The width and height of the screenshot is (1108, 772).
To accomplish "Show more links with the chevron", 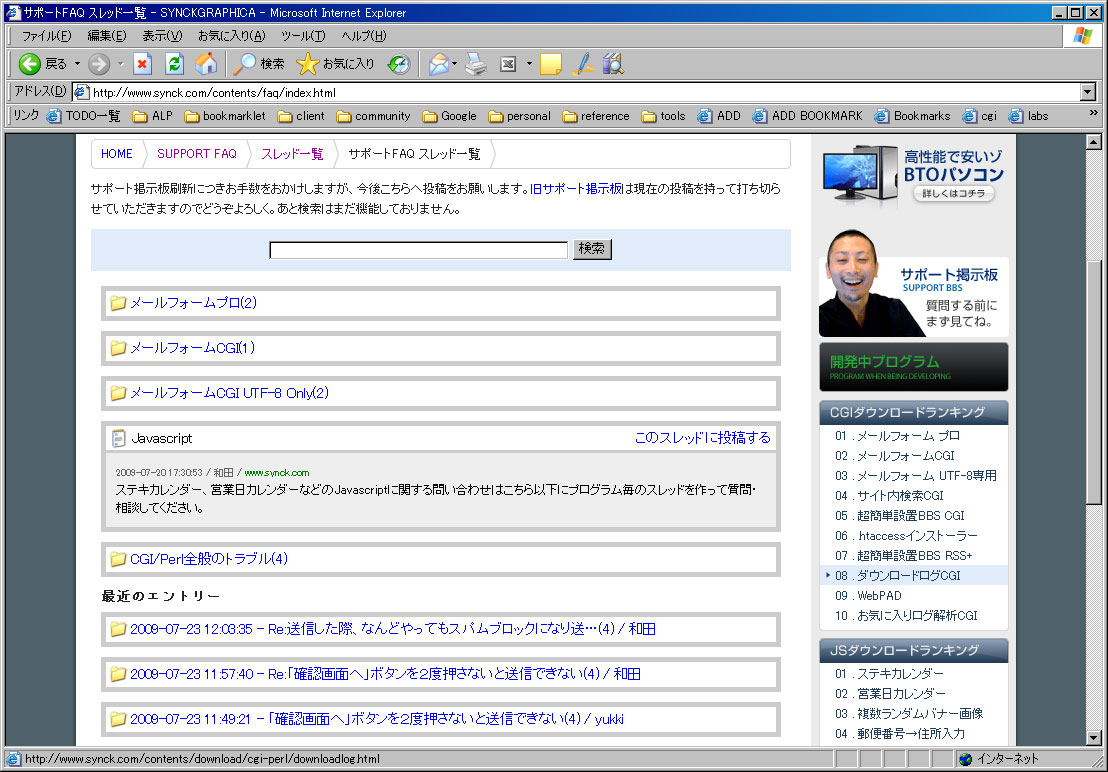I will pyautogui.click(x=1093, y=113).
